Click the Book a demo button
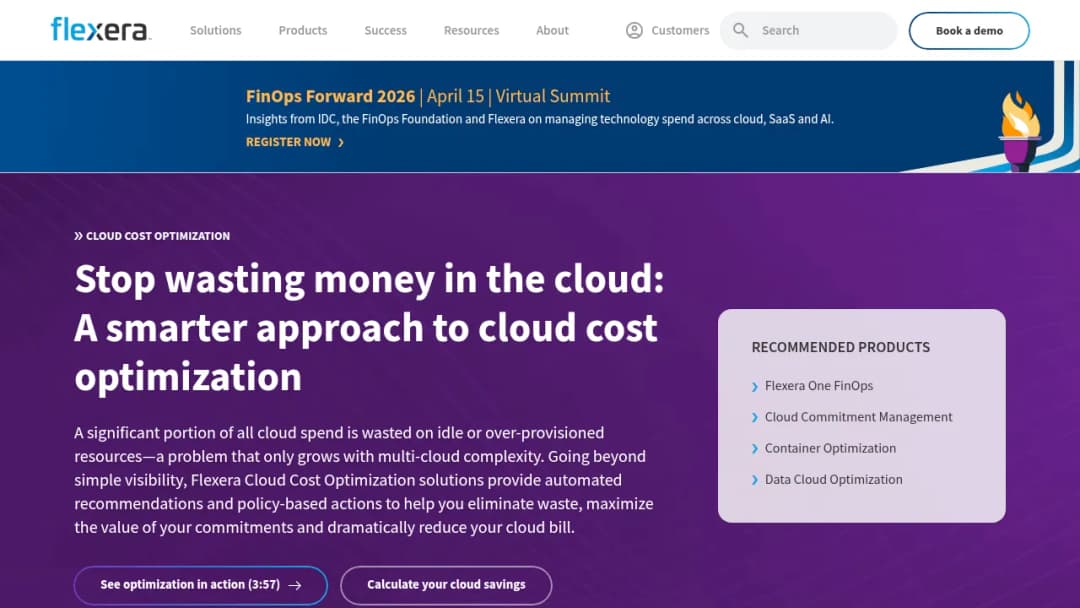 coord(969,30)
